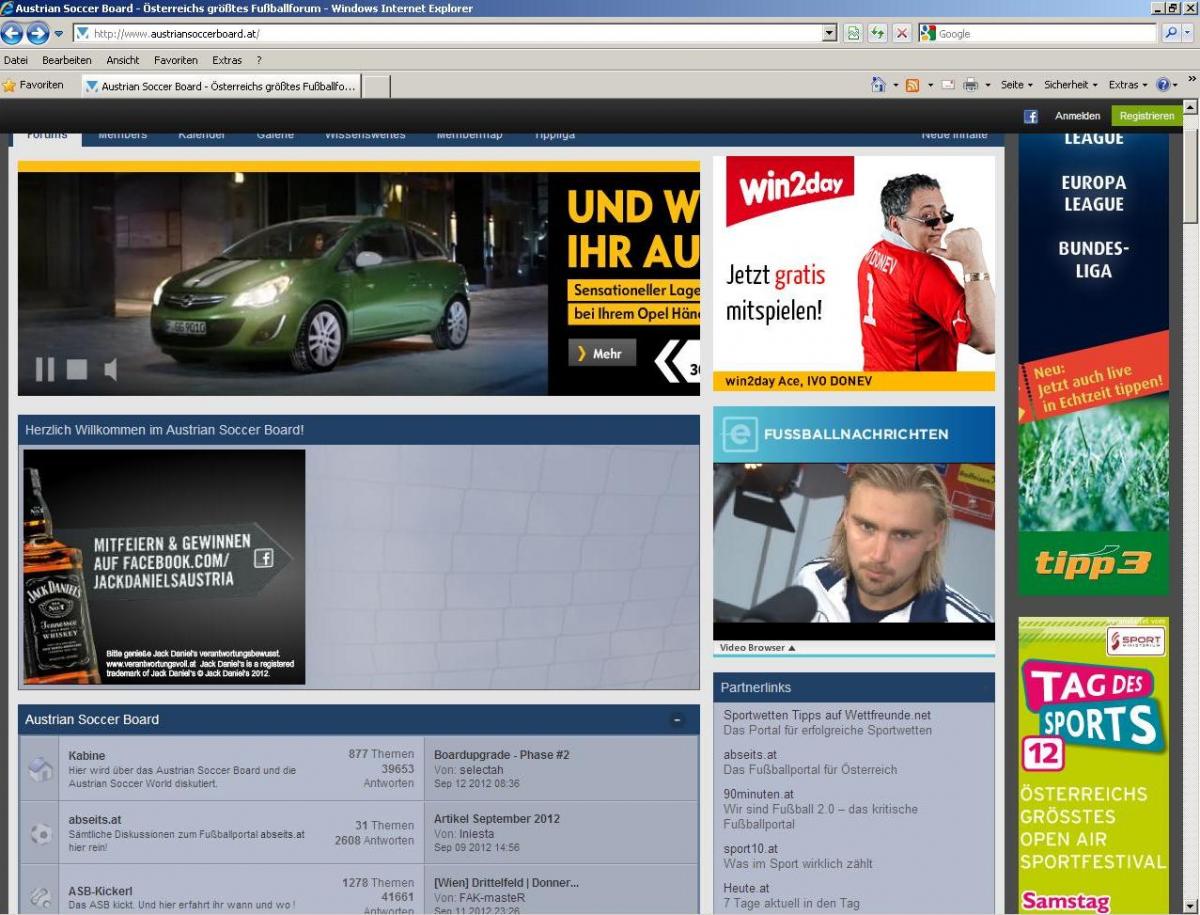Open the Datei menu
This screenshot has height=915, width=1200.
(x=16, y=60)
